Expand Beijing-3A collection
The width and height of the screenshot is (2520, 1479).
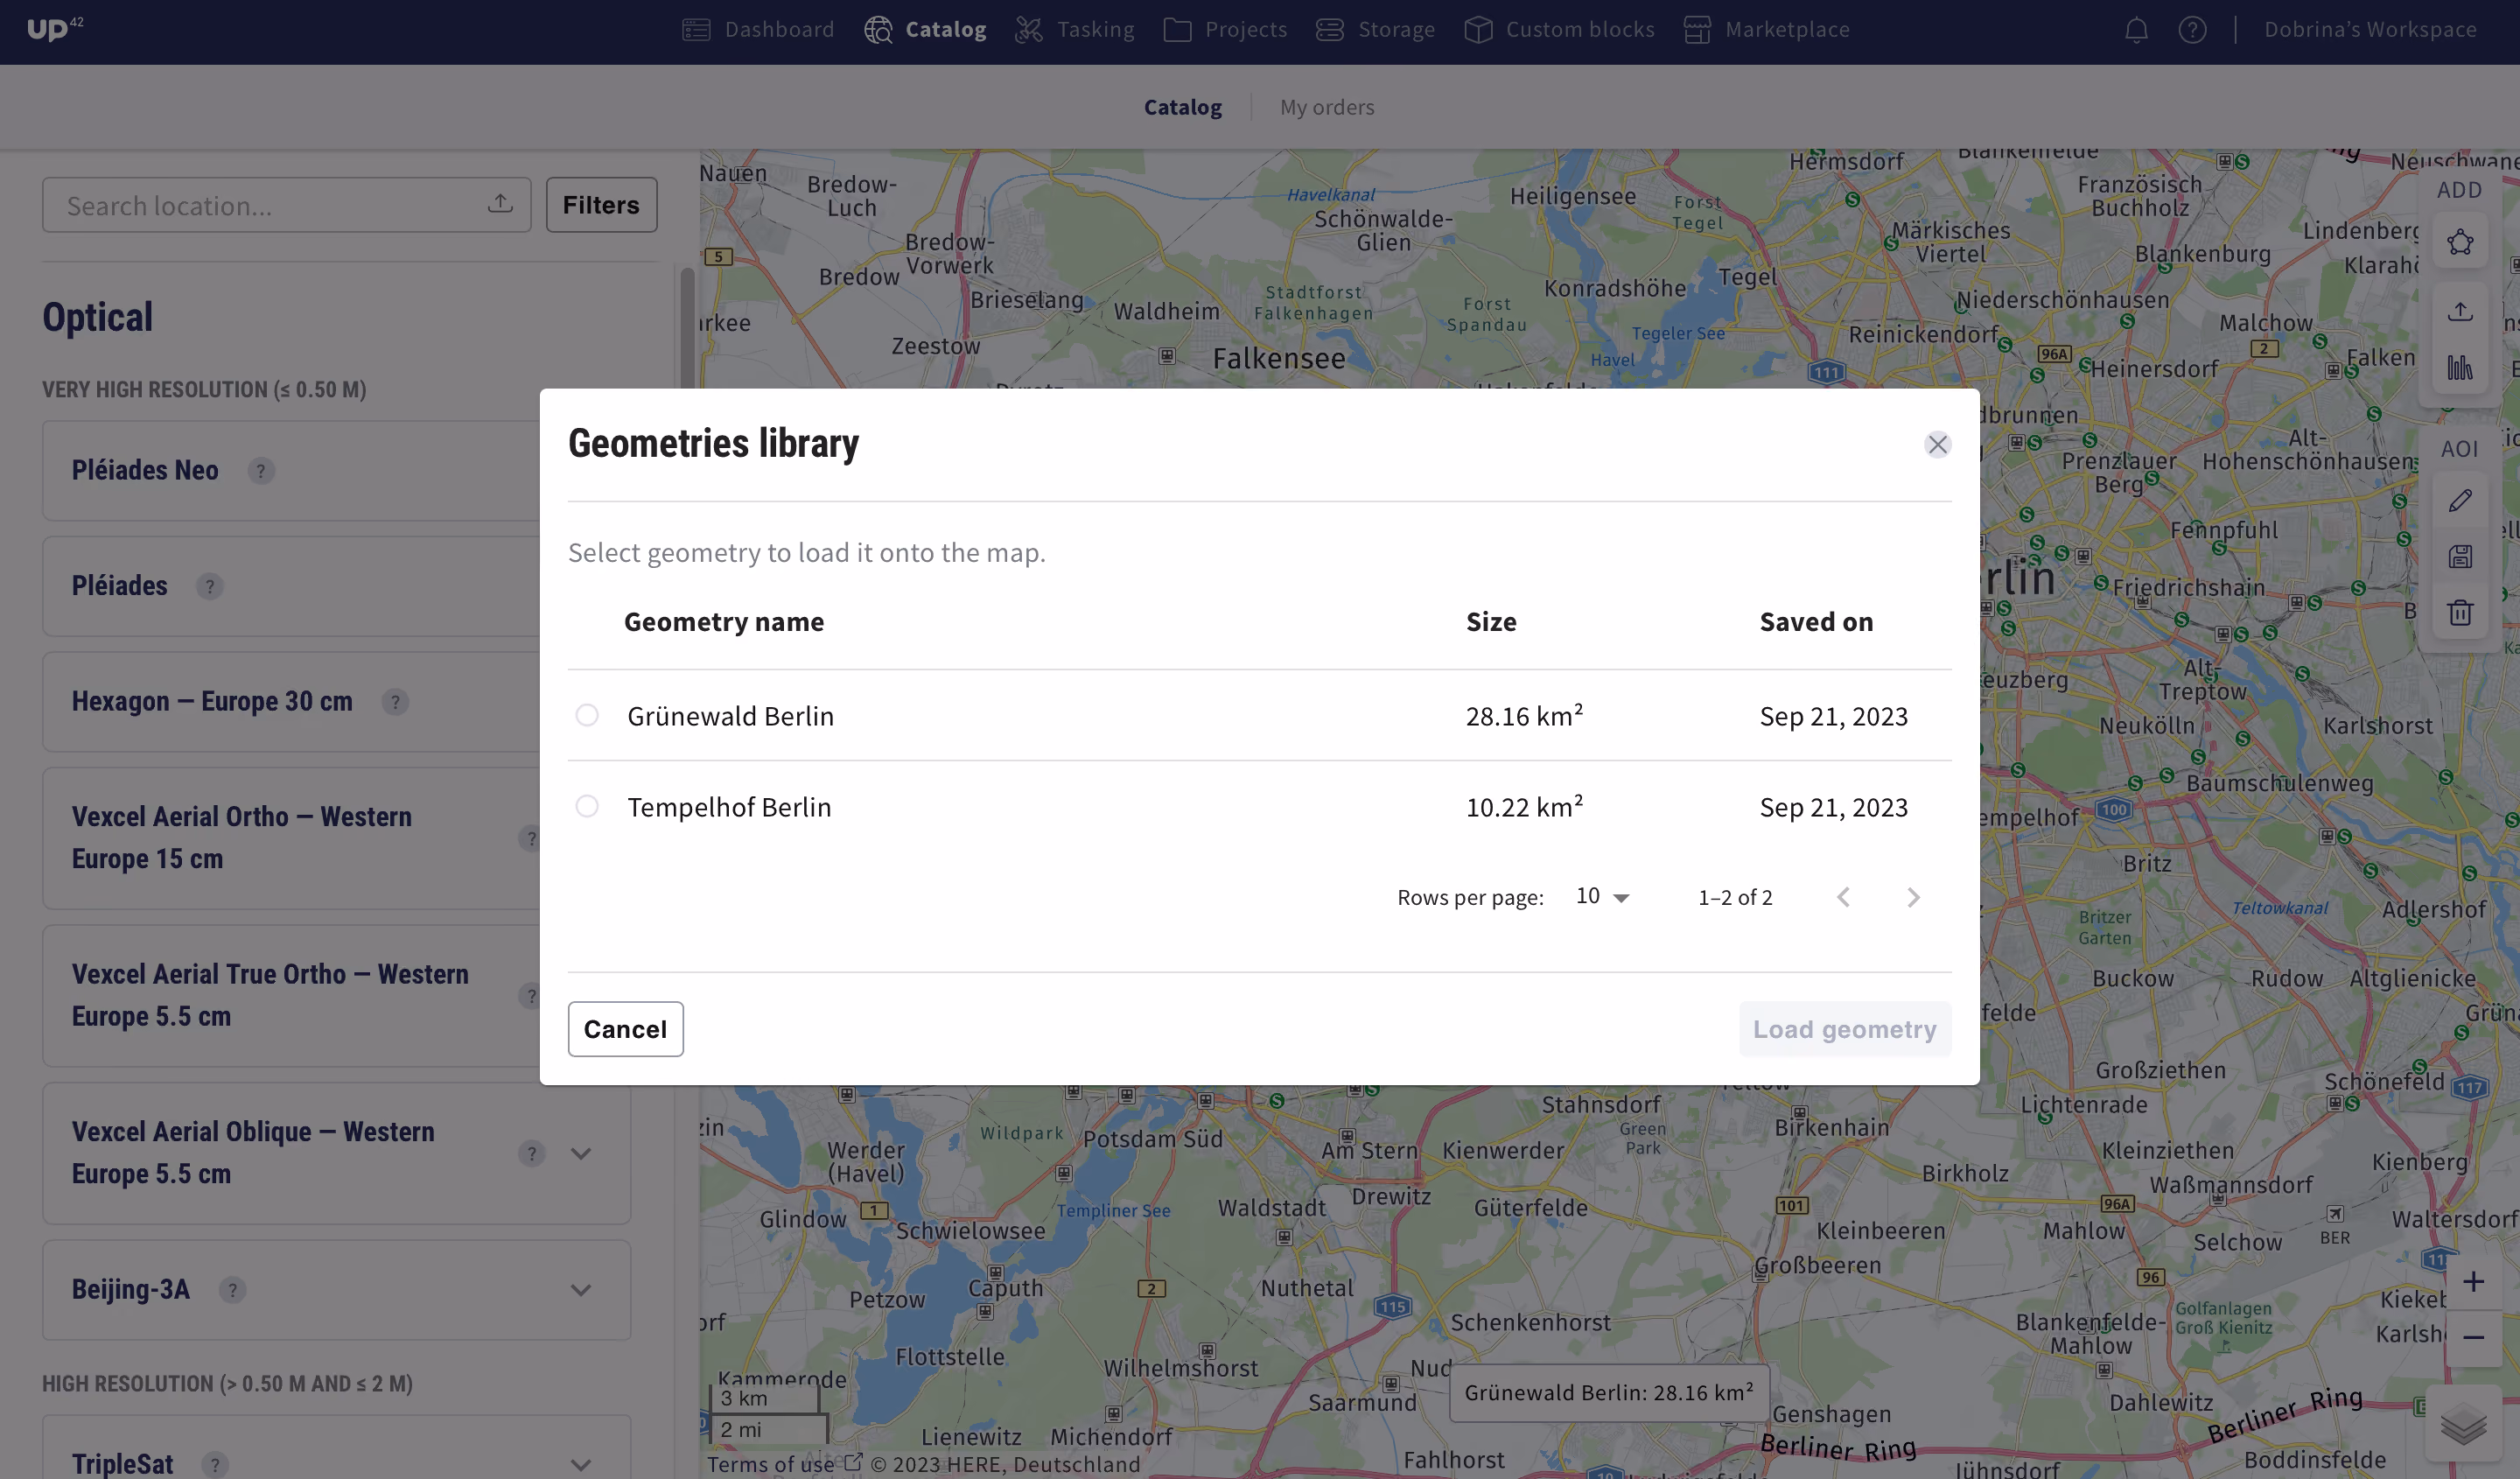581,1290
